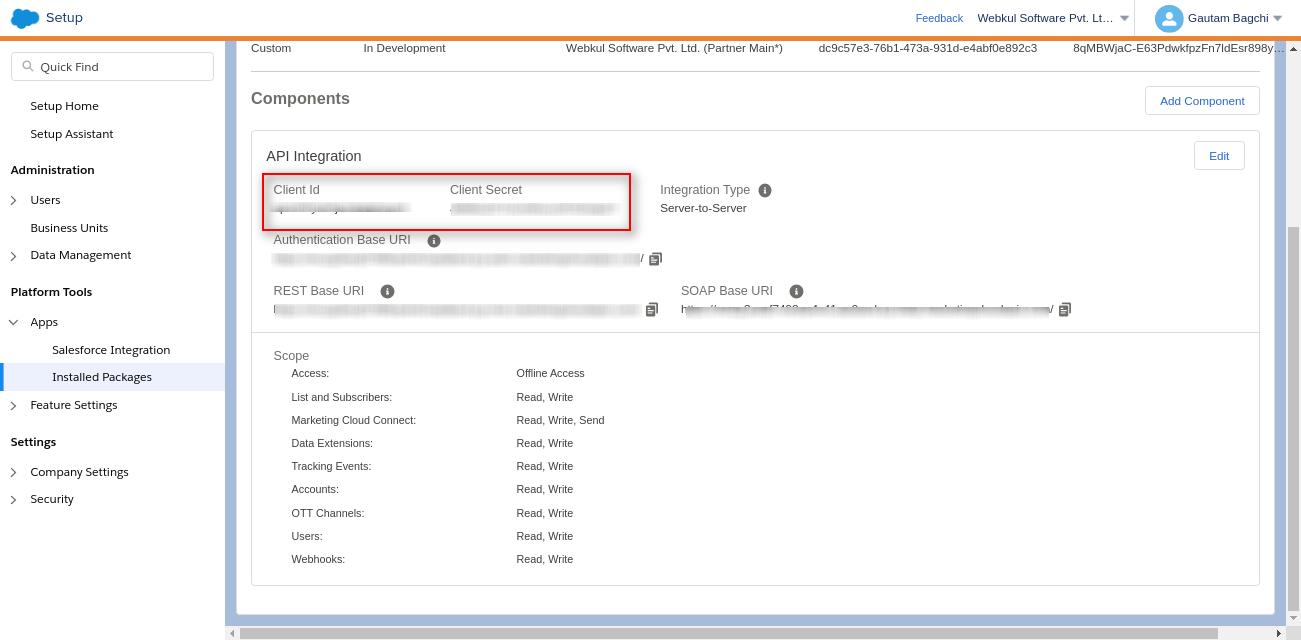
Task: Select 'Read, Write, Send' Marketing Cloud Connect value
Action: tap(560, 420)
